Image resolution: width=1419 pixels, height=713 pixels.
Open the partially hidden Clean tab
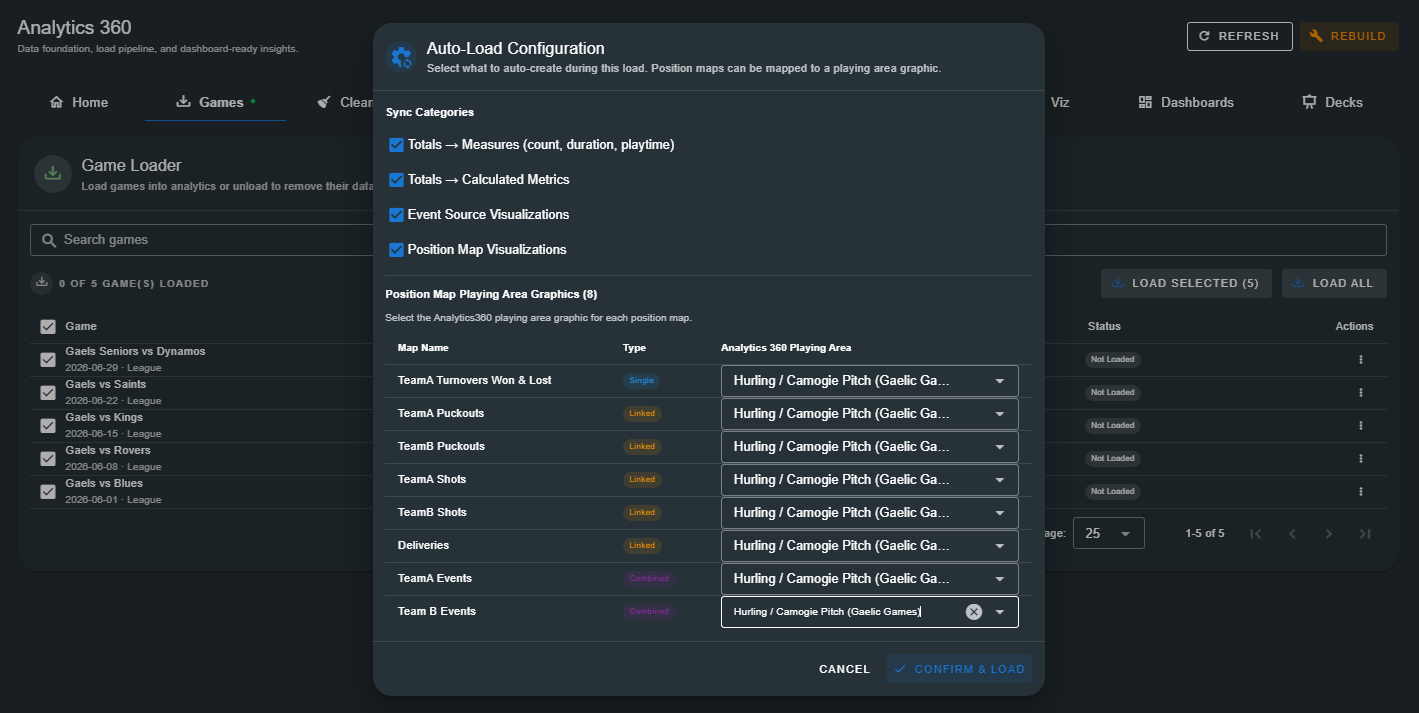(345, 102)
